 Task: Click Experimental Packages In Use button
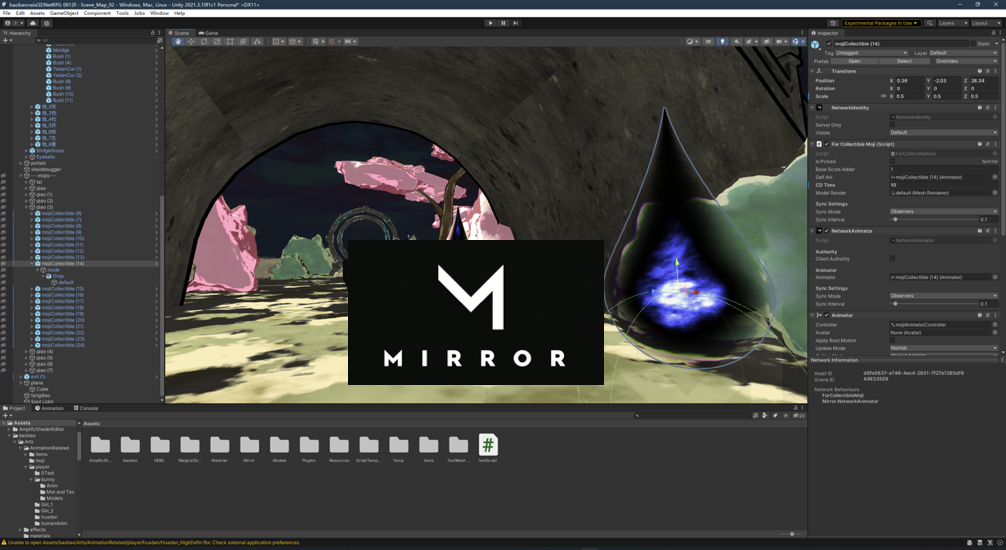pyautogui.click(x=881, y=23)
